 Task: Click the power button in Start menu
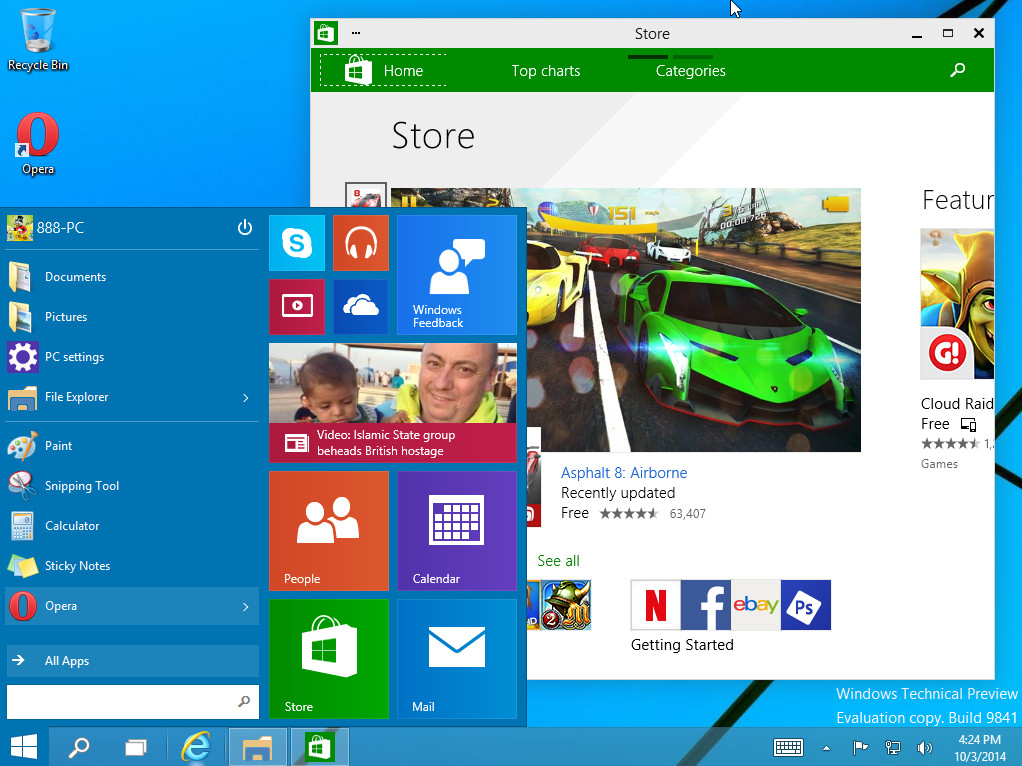pos(244,228)
